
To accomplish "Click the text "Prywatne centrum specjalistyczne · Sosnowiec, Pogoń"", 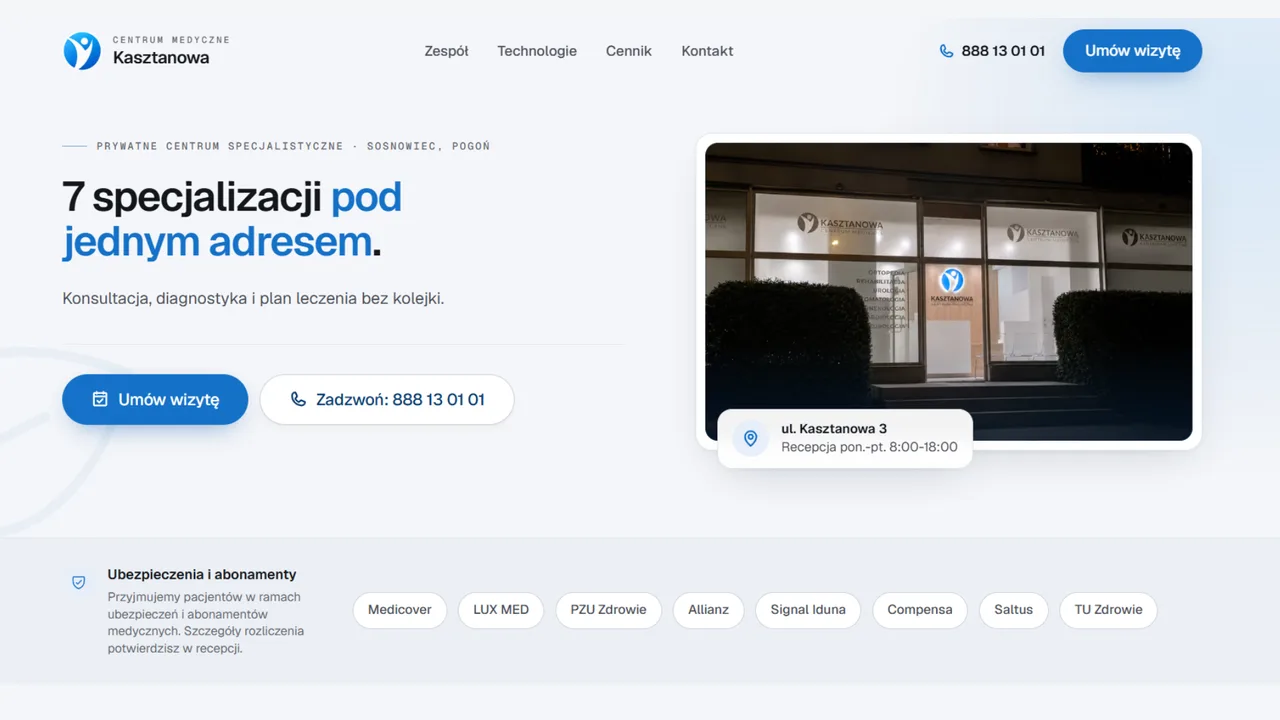I will tap(293, 146).
